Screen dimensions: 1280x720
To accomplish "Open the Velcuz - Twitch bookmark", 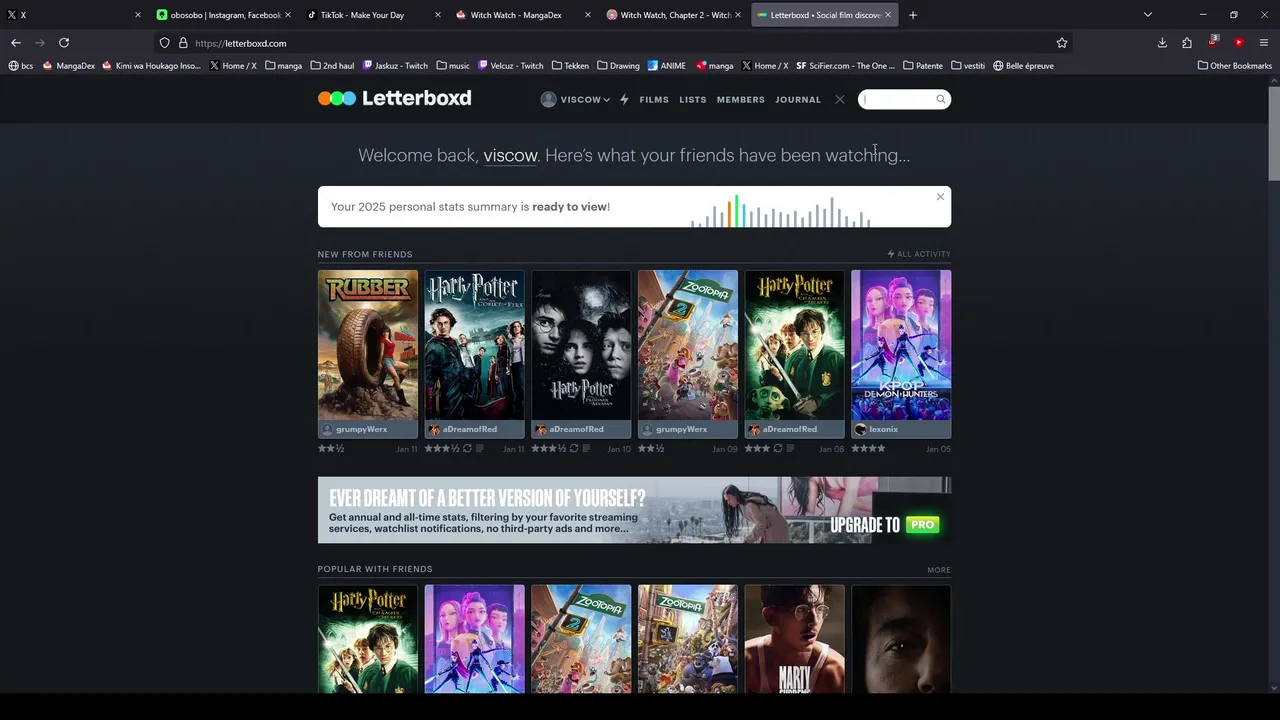I will coord(511,66).
